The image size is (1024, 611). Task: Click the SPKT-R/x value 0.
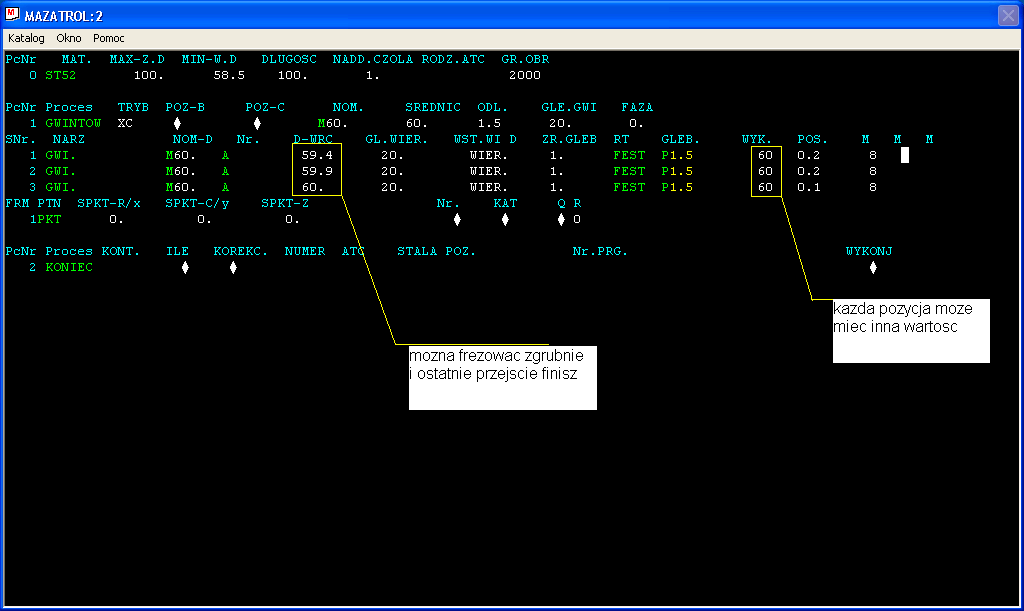pos(116,219)
